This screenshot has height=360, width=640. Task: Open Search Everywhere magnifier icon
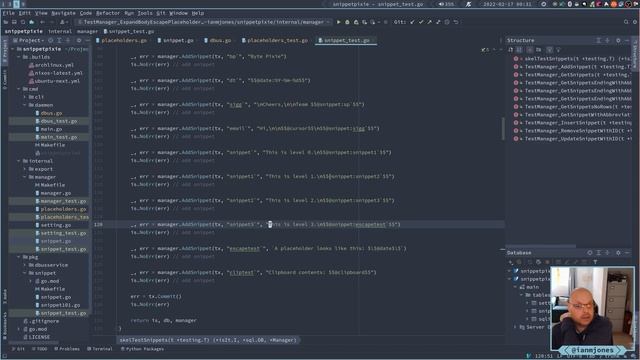click(626, 22)
